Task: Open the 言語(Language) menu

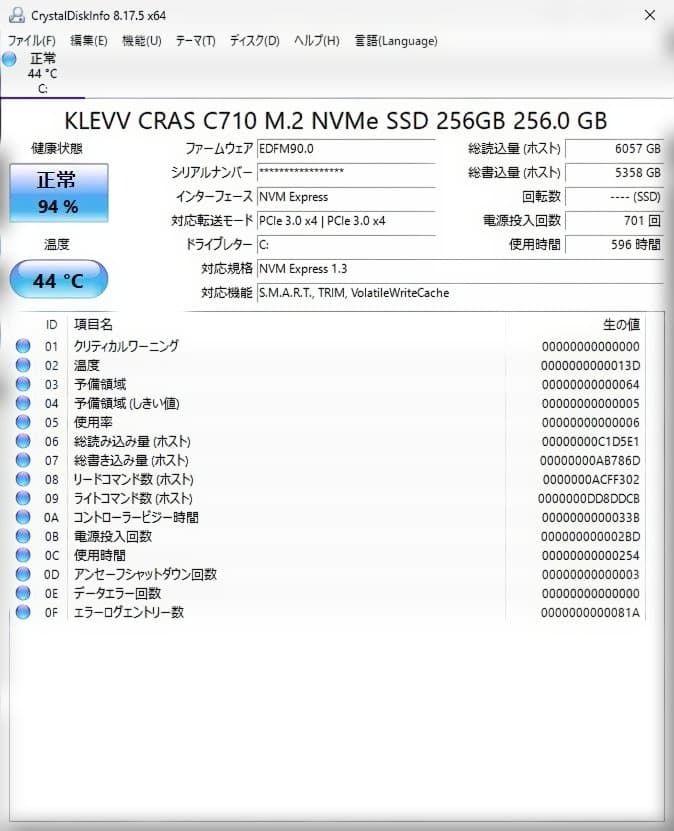Action: click(x=396, y=41)
